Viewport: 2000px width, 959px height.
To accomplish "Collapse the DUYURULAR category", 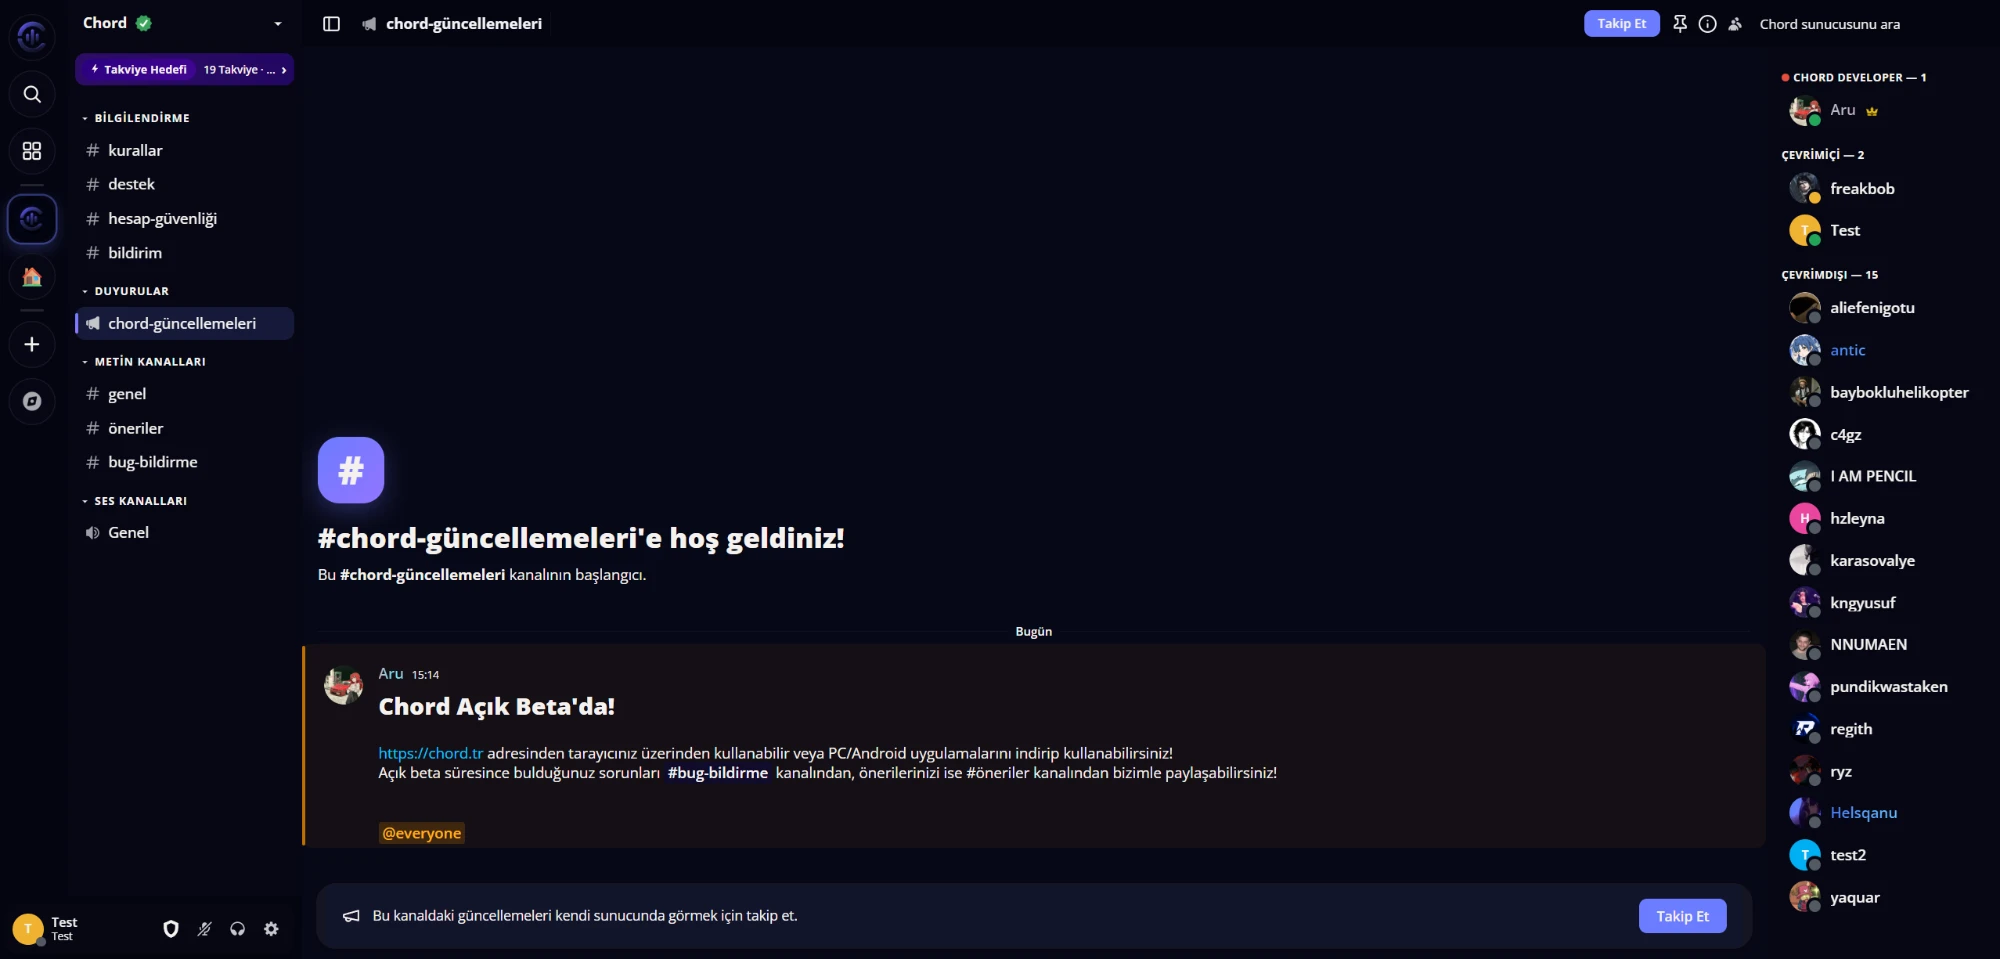I will click(x=126, y=291).
